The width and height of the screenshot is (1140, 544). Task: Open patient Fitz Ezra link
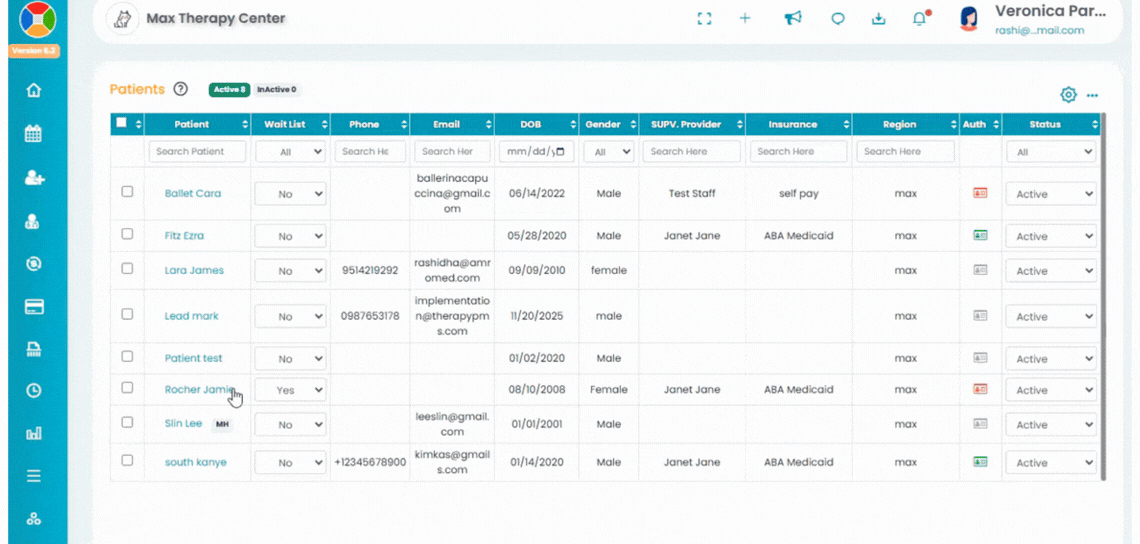coord(184,236)
